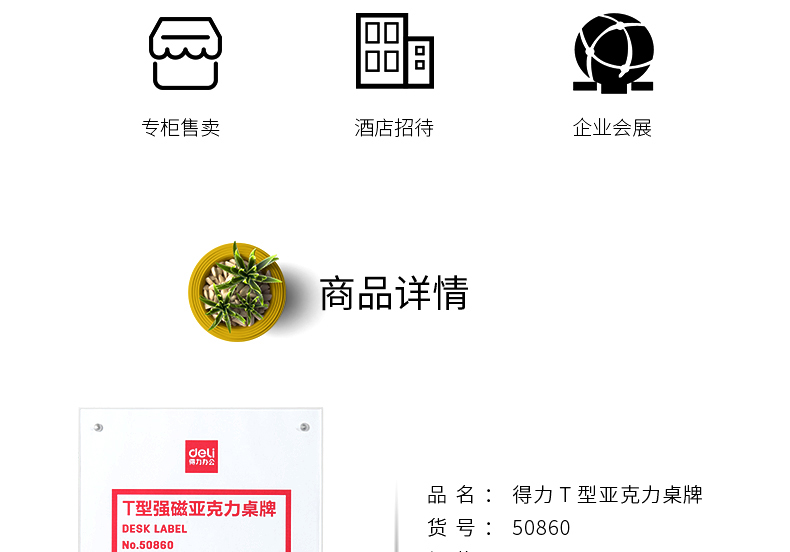This screenshot has width=790, height=552.
Task: Click the left magnetic screw on the sign
Action: point(98,428)
